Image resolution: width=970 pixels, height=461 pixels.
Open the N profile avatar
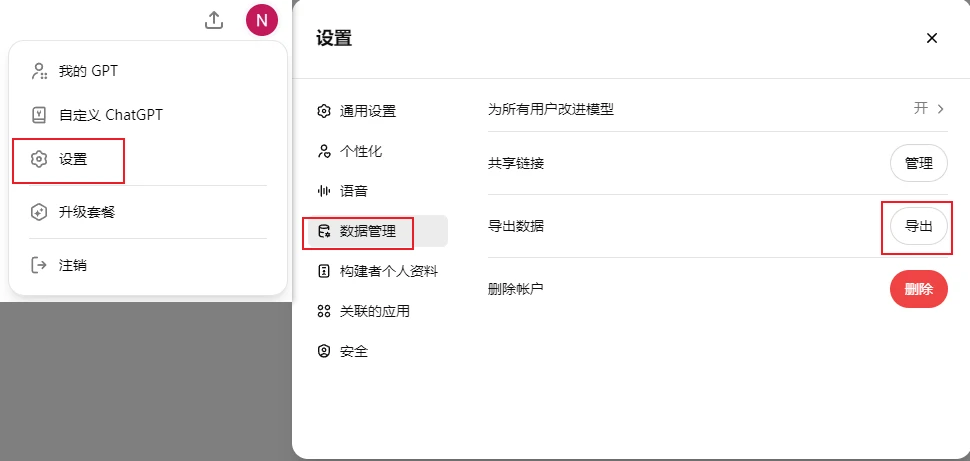pos(262,20)
